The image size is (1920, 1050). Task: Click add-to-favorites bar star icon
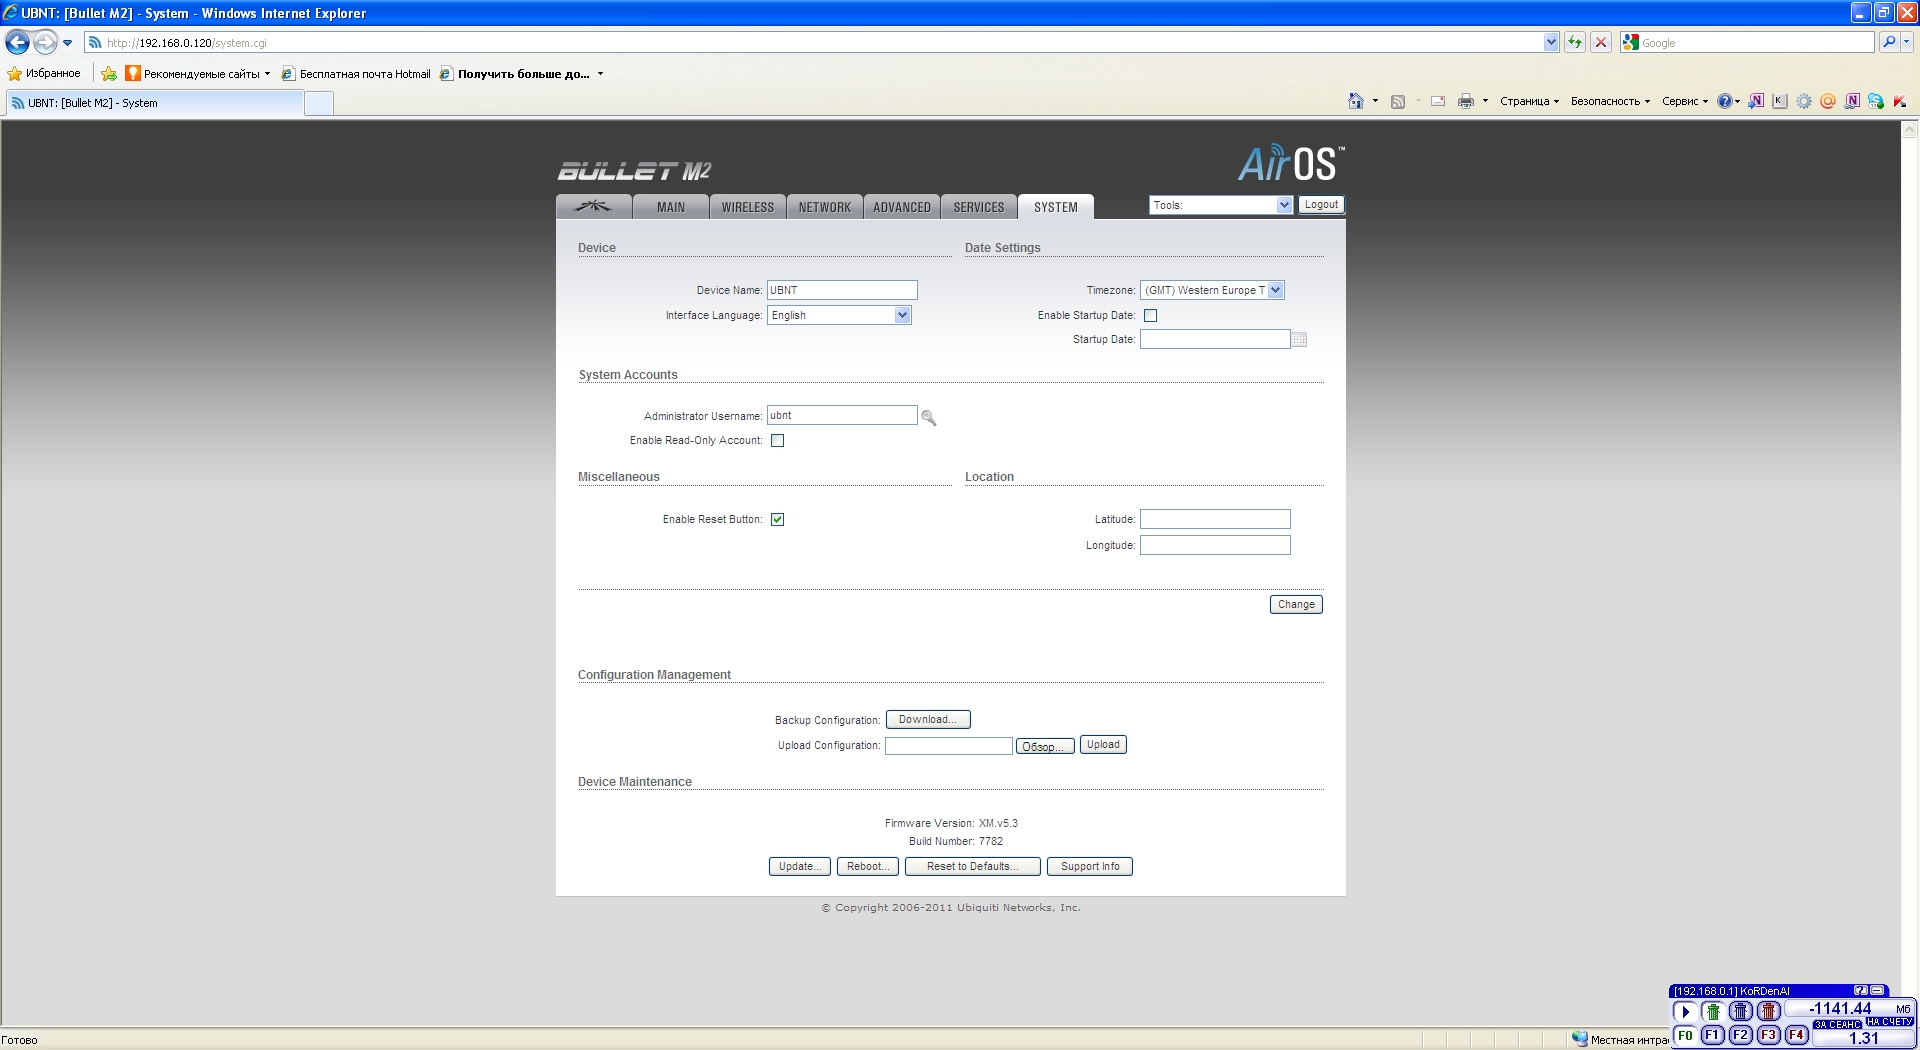tap(109, 73)
